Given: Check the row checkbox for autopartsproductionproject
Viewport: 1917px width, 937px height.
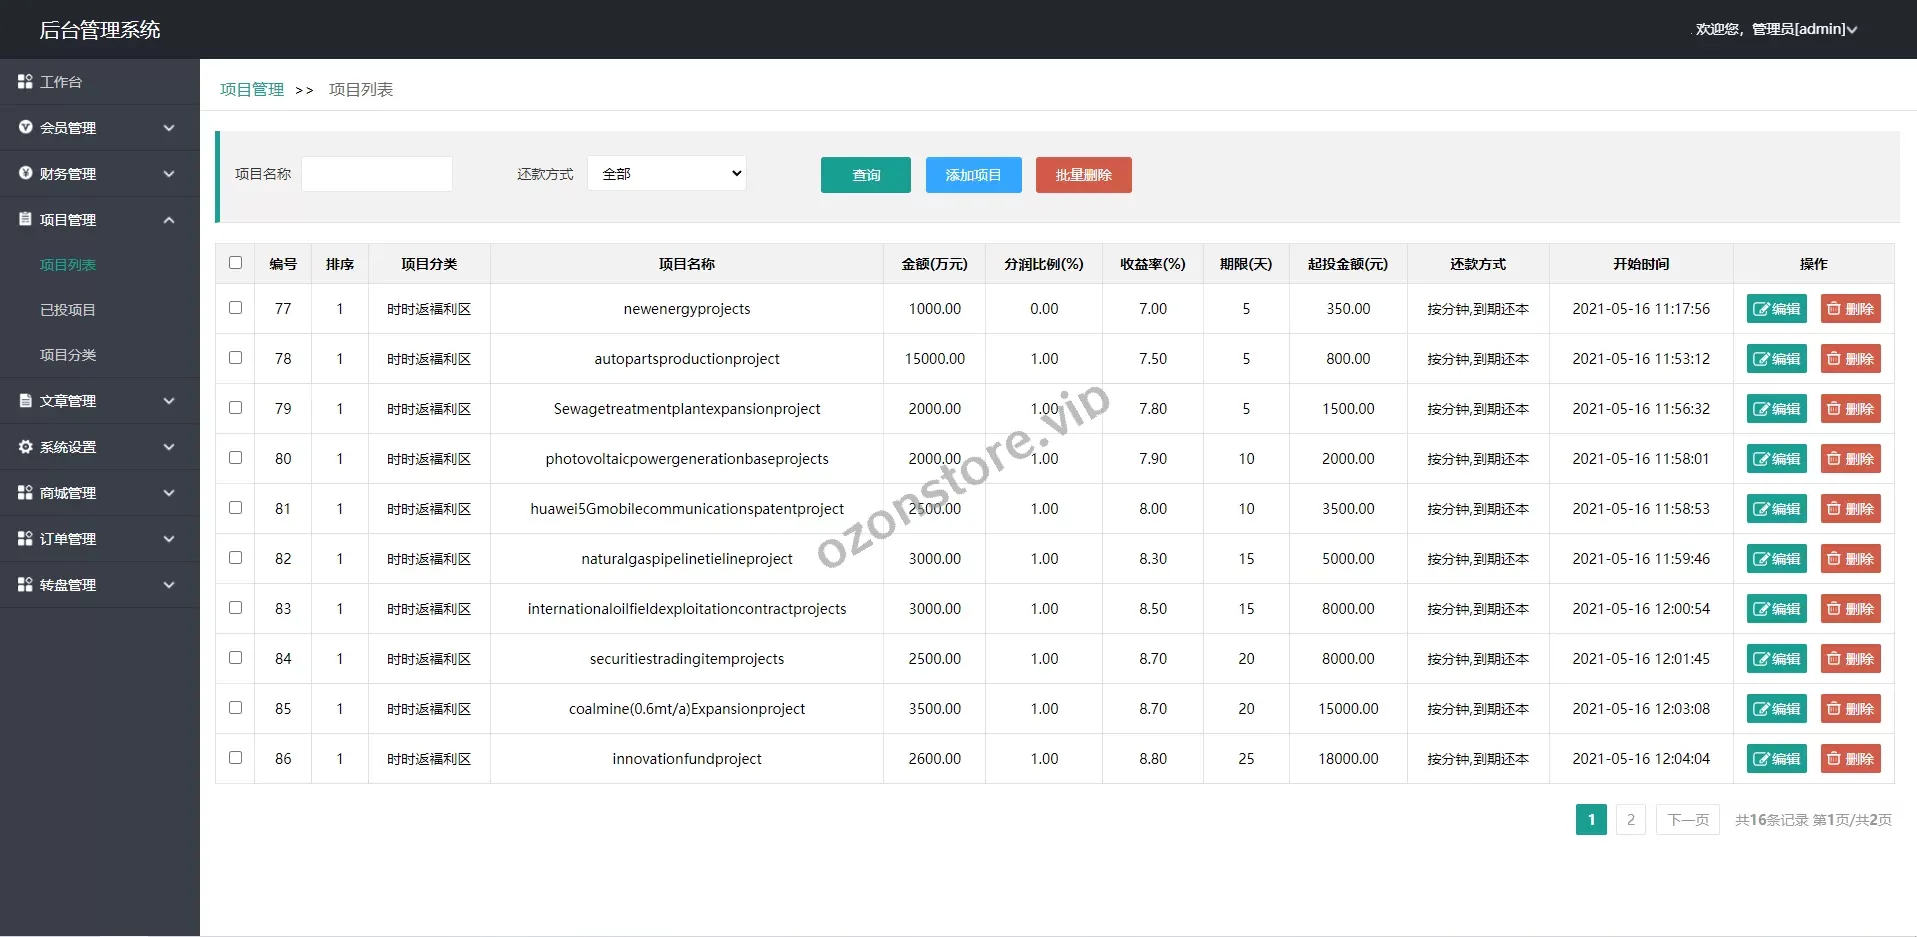Looking at the screenshot, I should [235, 358].
